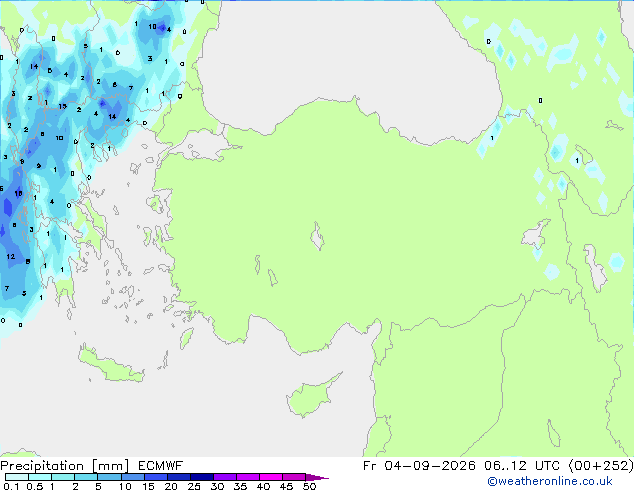Click the '(00+252)' forecast offset text
This screenshot has width=634, height=490.
pyautogui.click(x=601, y=466)
